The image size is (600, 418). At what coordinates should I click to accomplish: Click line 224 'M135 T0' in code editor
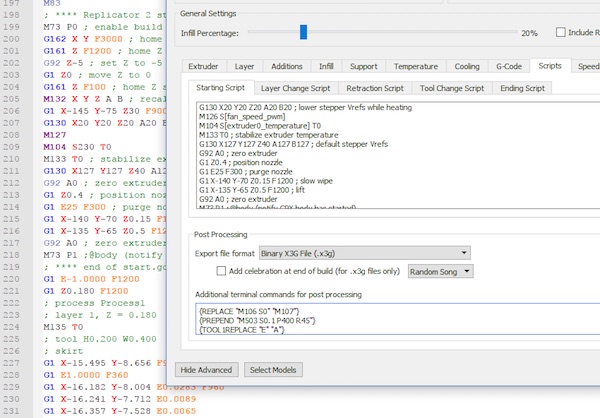[63, 327]
